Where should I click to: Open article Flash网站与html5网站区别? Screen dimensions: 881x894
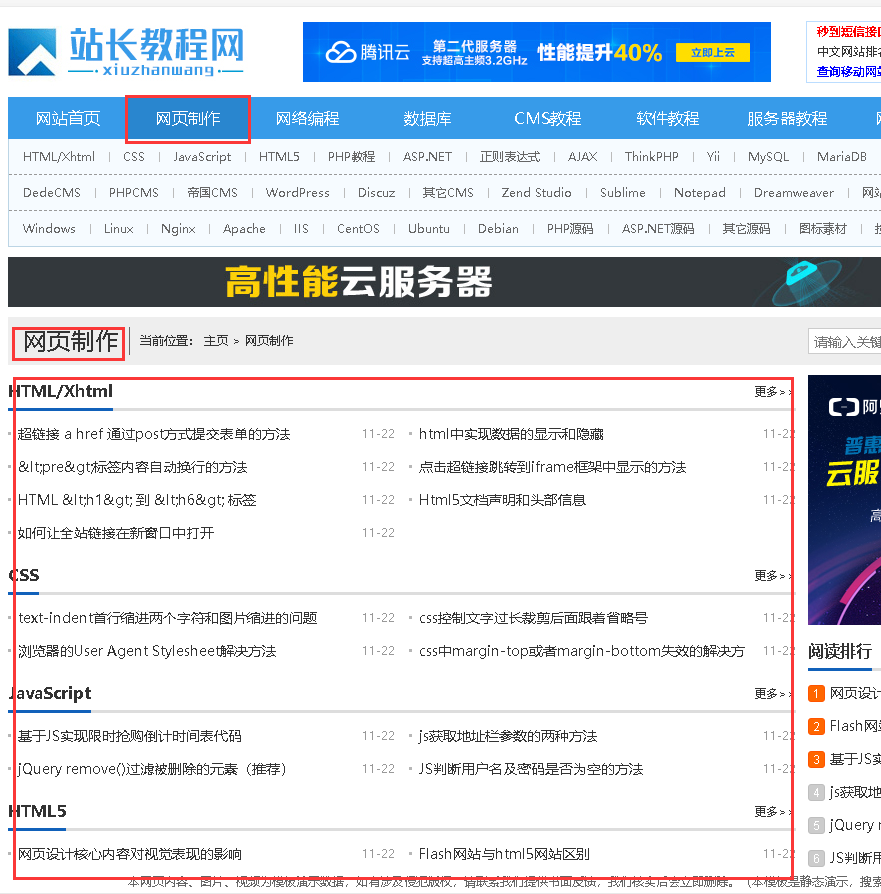pyautogui.click(x=504, y=855)
